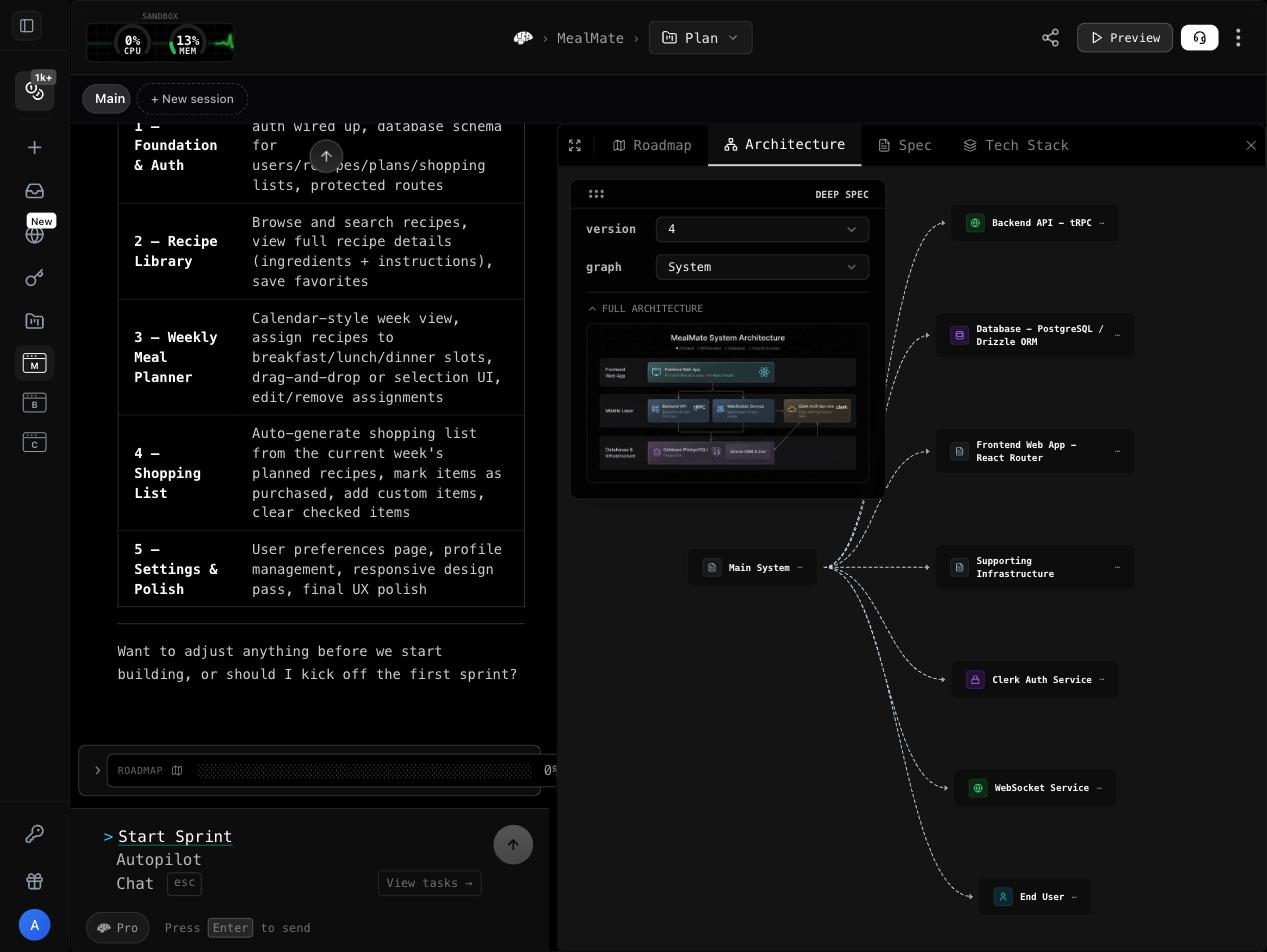Image resolution: width=1267 pixels, height=952 pixels.
Task: Switch to the Spec tab
Action: [905, 146]
